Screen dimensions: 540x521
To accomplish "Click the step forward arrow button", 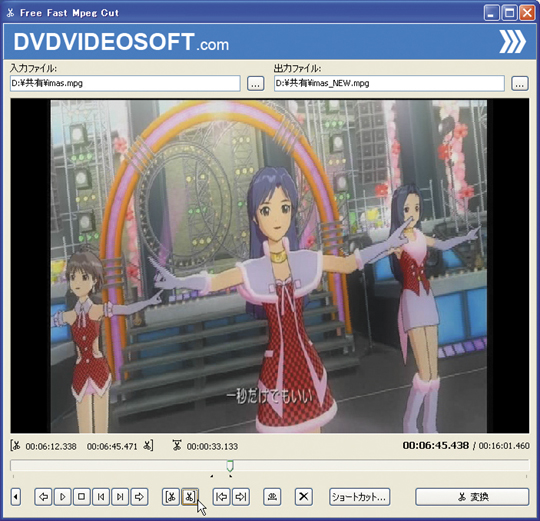I will click(x=139, y=497).
